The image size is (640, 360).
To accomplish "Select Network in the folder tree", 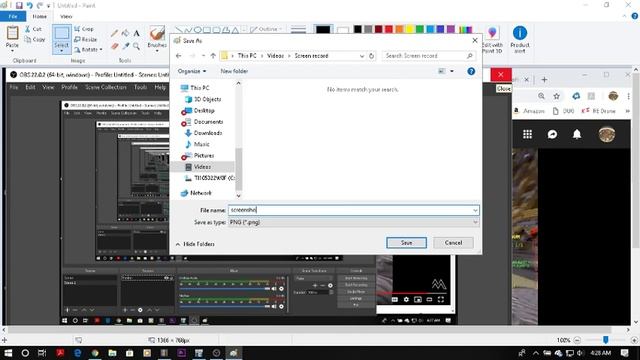I will tap(200, 193).
